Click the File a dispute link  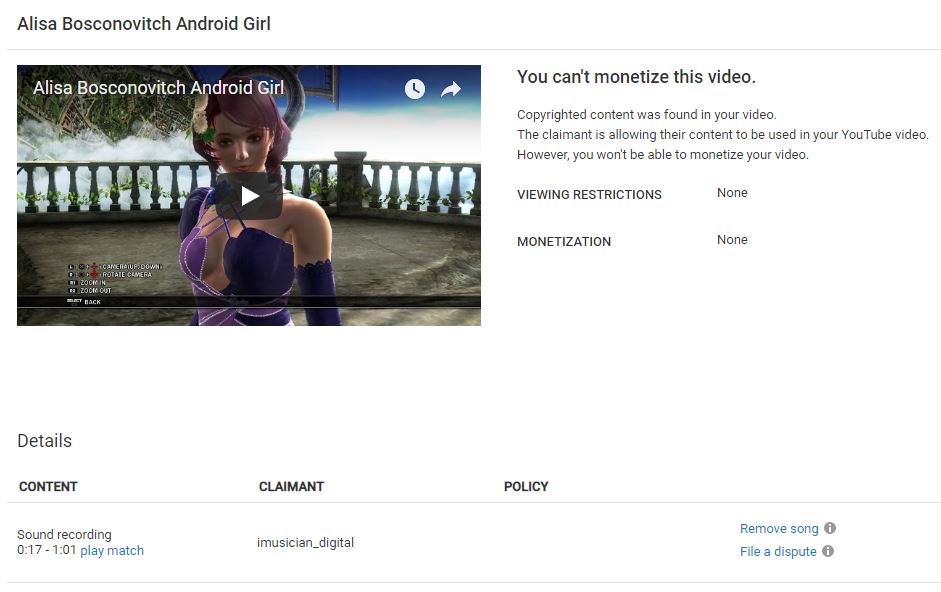pos(778,551)
